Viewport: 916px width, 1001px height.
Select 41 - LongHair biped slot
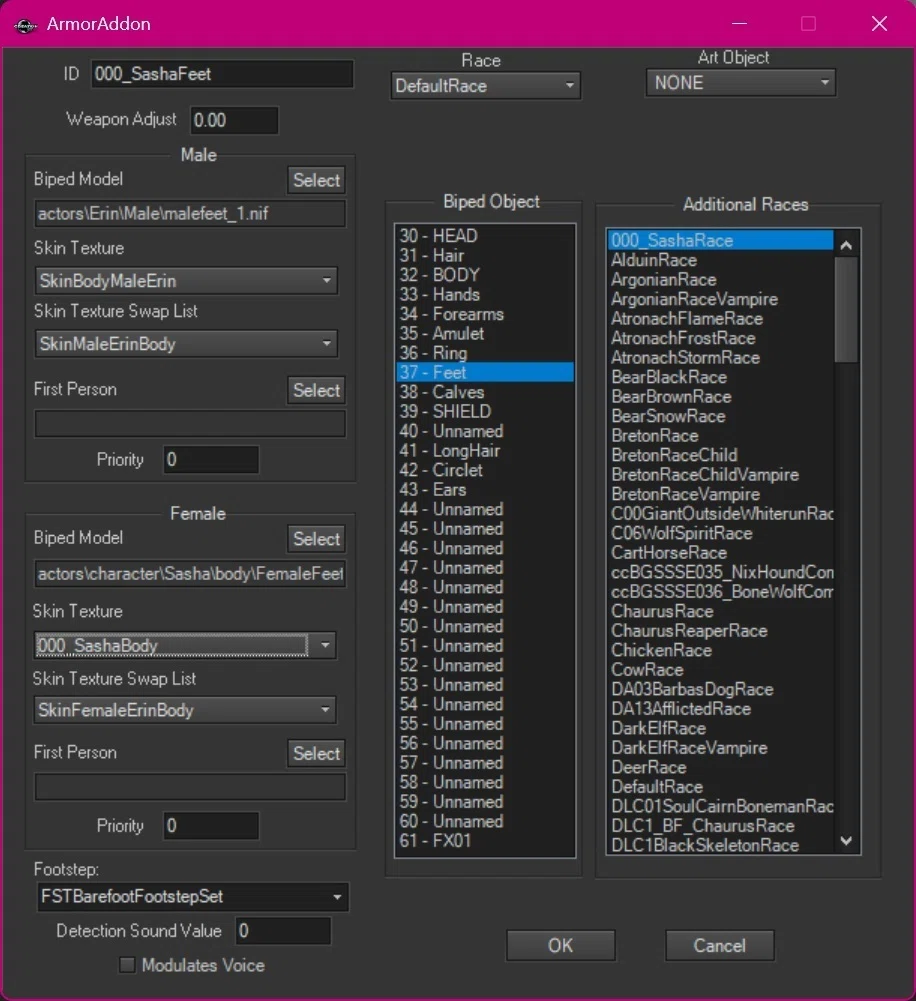pyautogui.click(x=485, y=451)
